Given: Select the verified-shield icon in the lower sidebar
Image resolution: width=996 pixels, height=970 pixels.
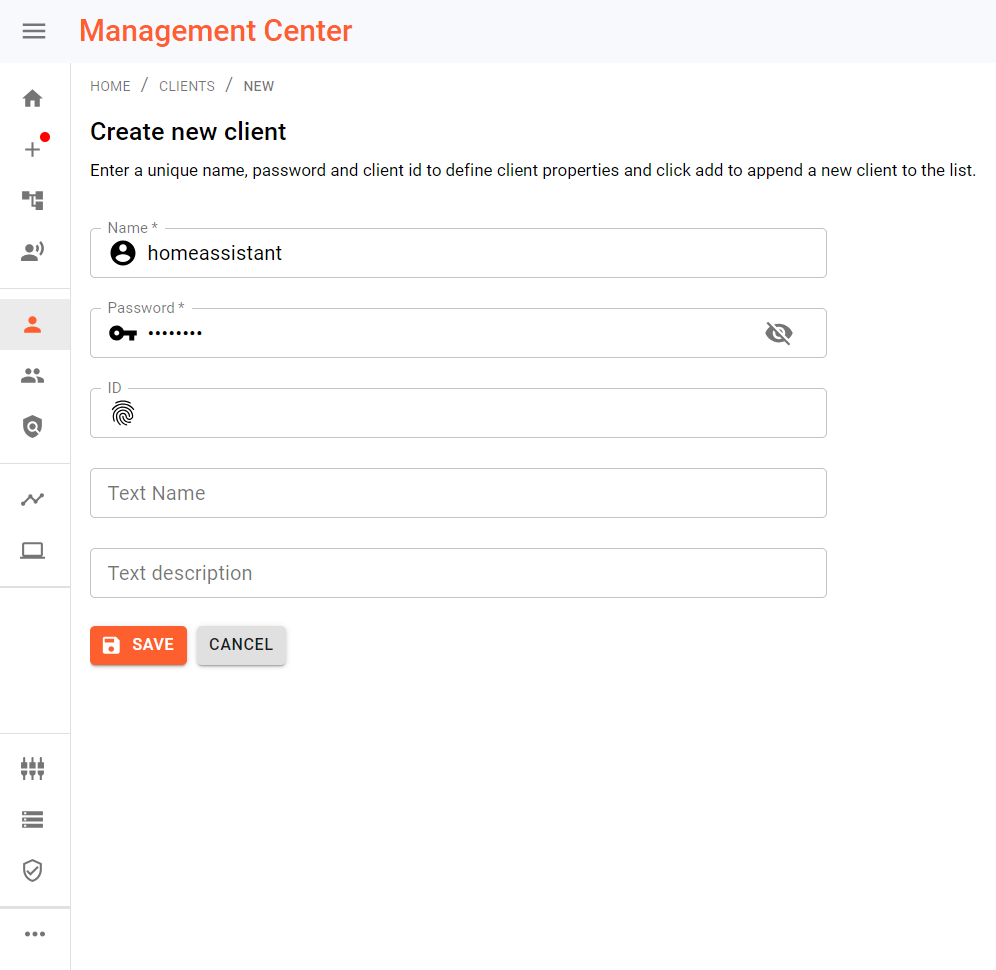Looking at the screenshot, I should coord(33,870).
